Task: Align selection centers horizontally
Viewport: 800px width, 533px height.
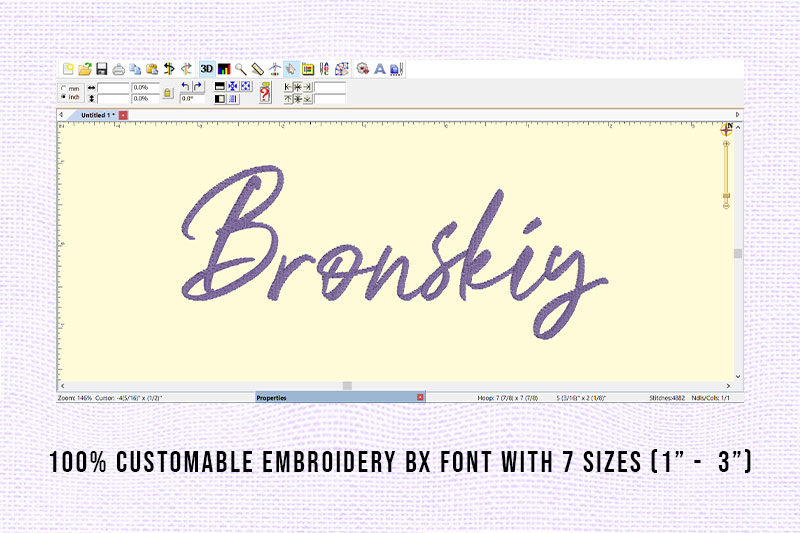Action: pyautogui.click(x=298, y=87)
